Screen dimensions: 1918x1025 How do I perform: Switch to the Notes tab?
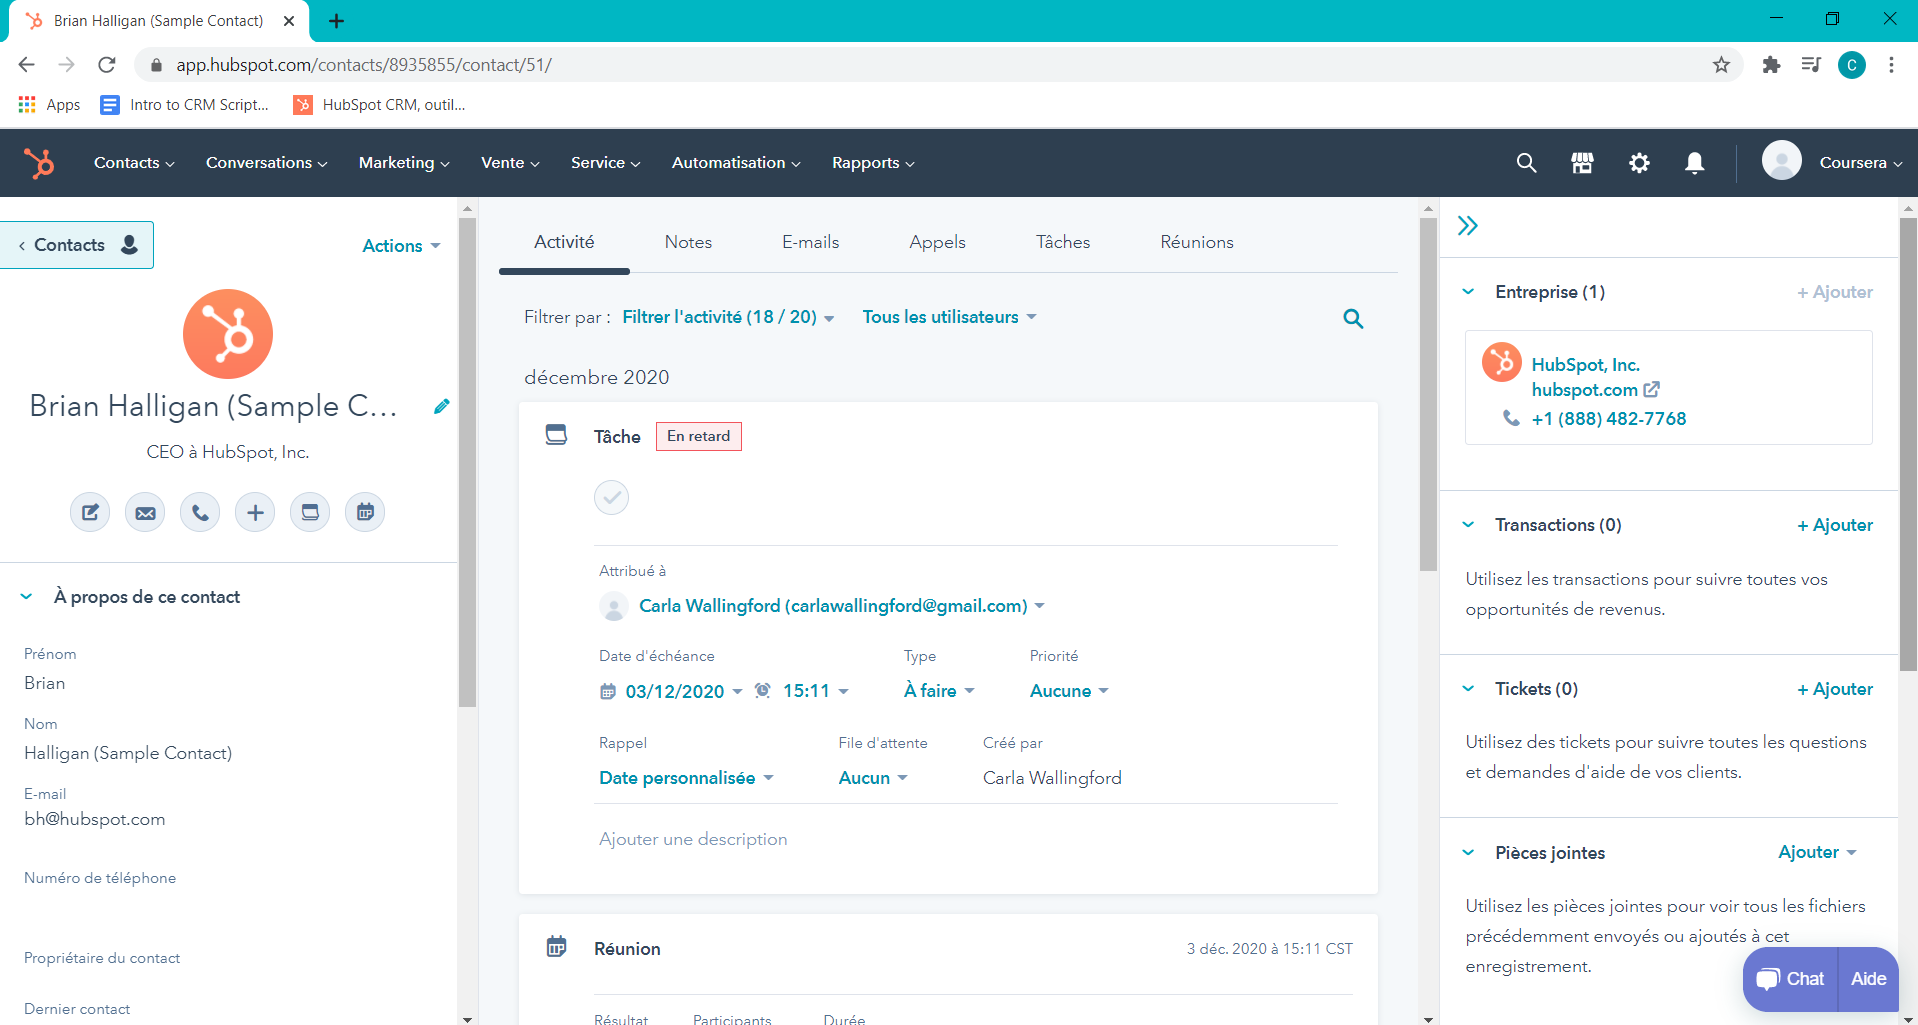pyautogui.click(x=688, y=242)
